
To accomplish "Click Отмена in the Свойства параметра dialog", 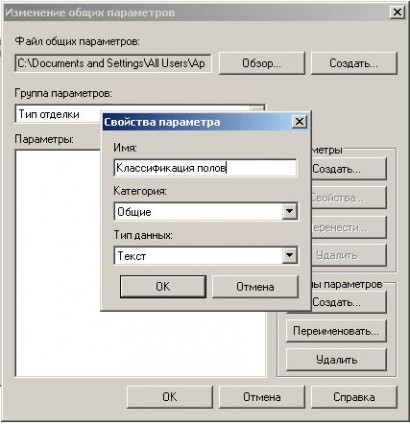I will pos(255,286).
